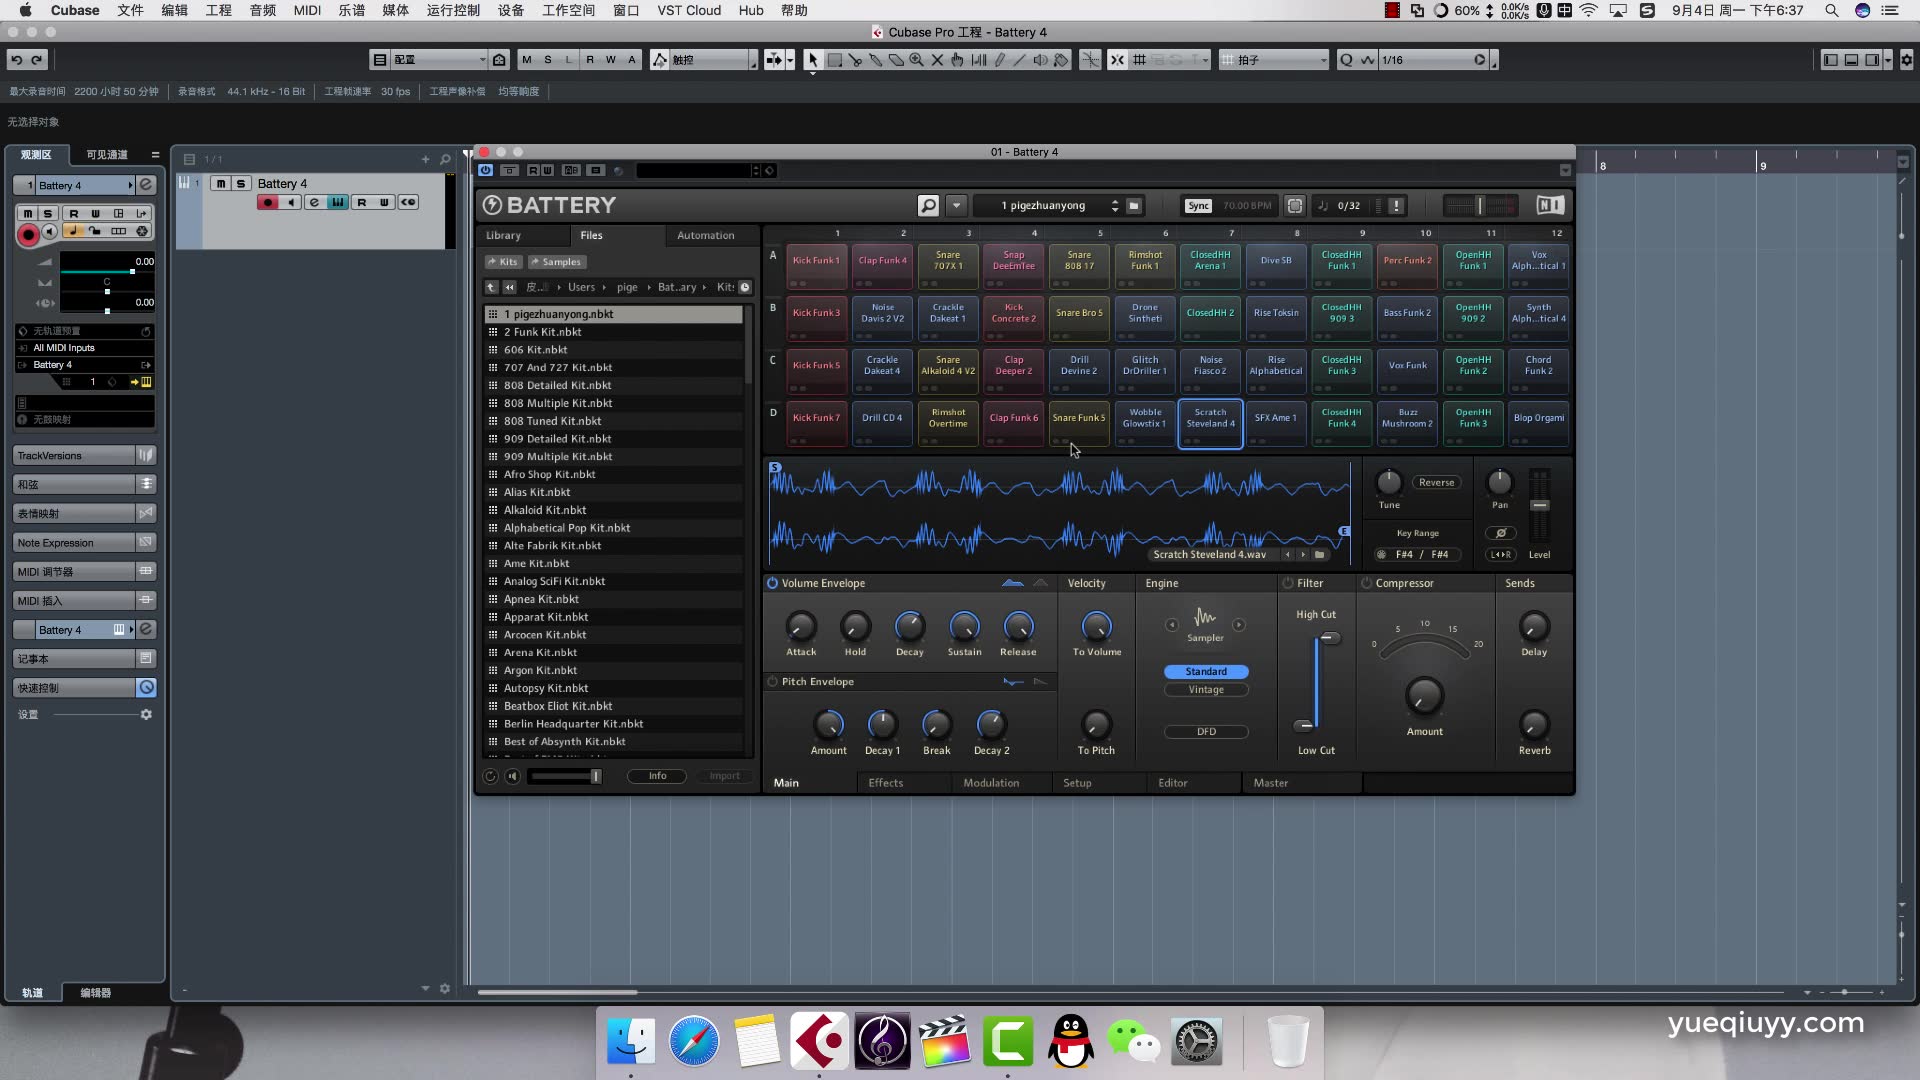Select the Main tab in Battery editor
The image size is (1920, 1080).
click(787, 782)
